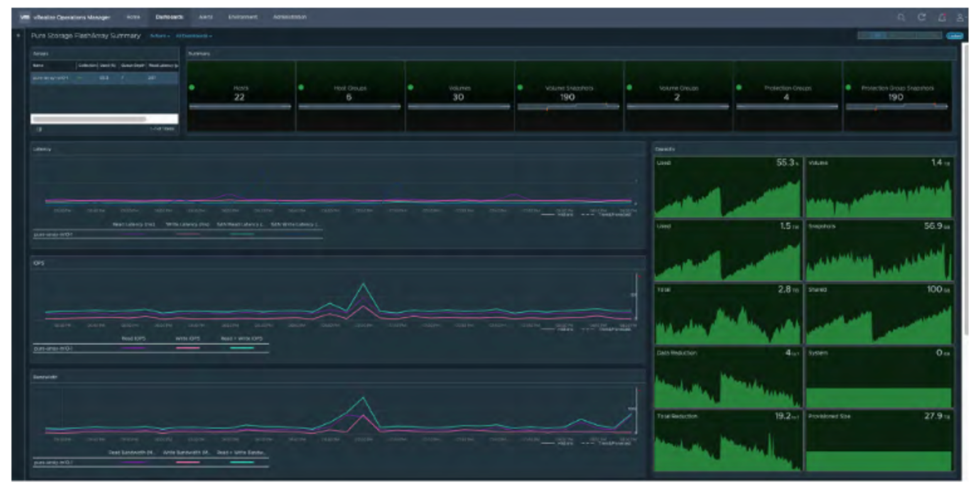Open the Total Reduction 19.2 chart

[x=728, y=441]
